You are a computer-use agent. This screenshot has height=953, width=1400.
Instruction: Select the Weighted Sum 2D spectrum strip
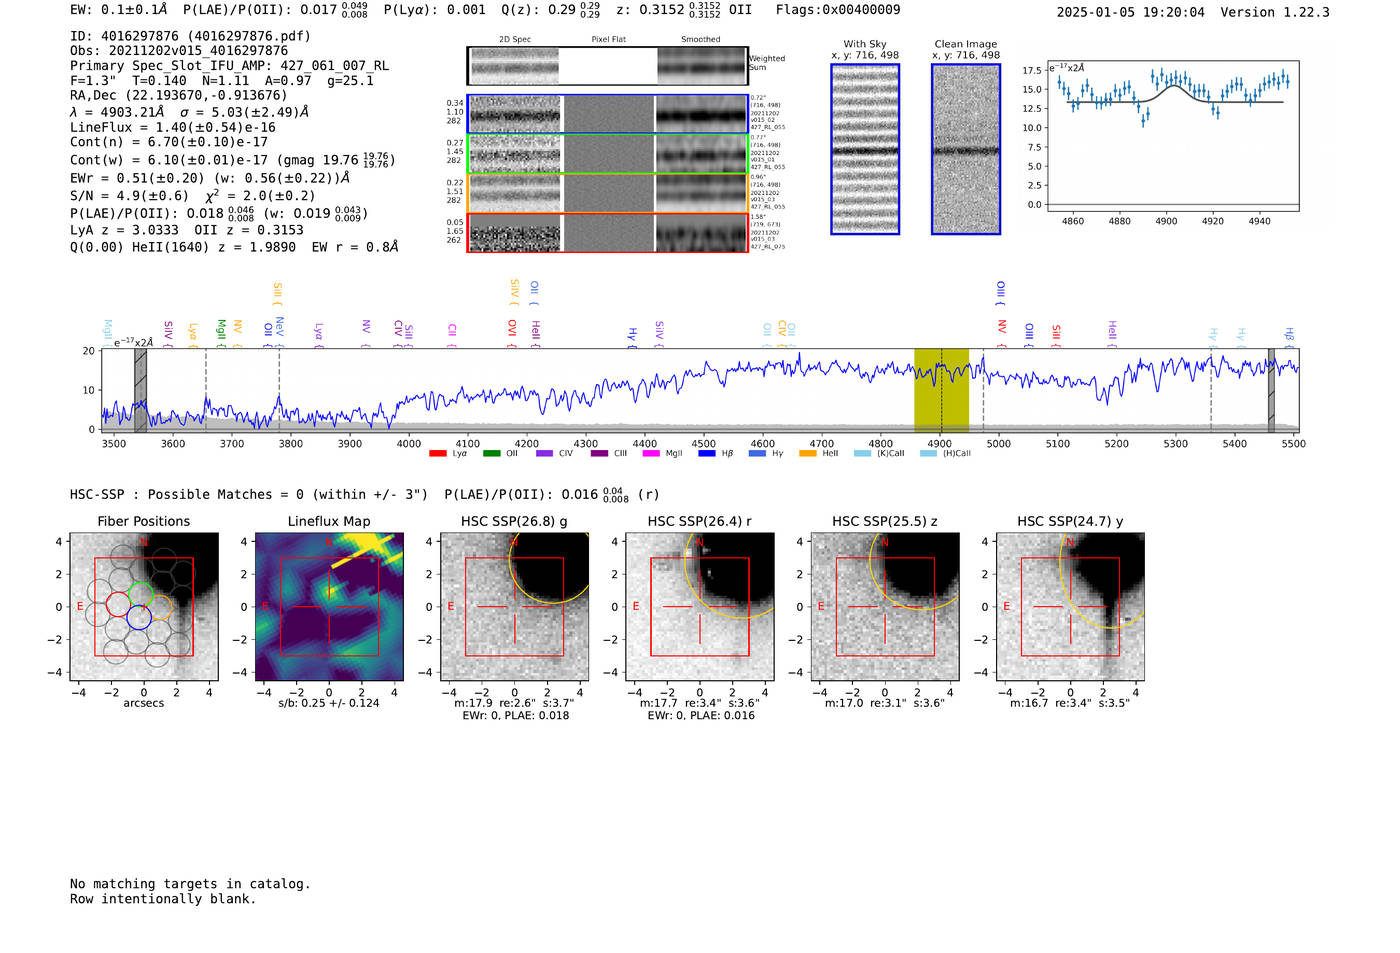click(x=607, y=66)
